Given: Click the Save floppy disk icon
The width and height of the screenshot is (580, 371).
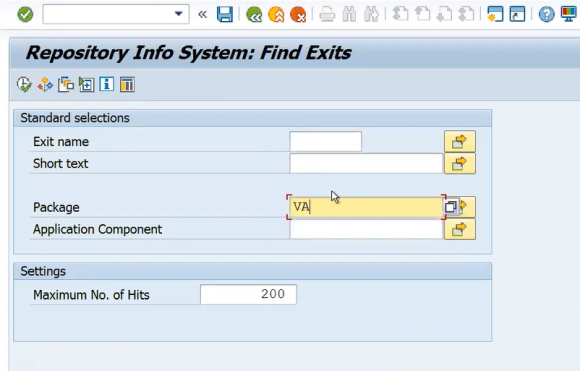Looking at the screenshot, I should (x=225, y=14).
